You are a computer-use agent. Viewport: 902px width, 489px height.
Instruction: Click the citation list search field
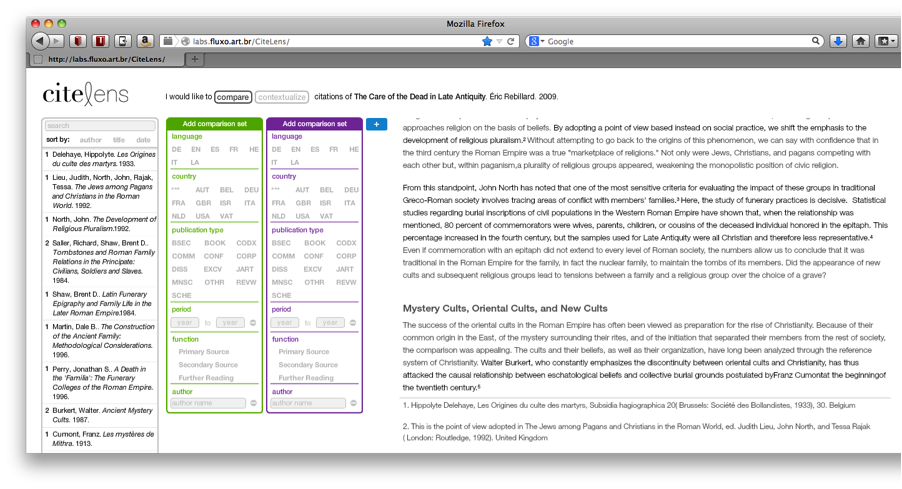pyautogui.click(x=100, y=125)
